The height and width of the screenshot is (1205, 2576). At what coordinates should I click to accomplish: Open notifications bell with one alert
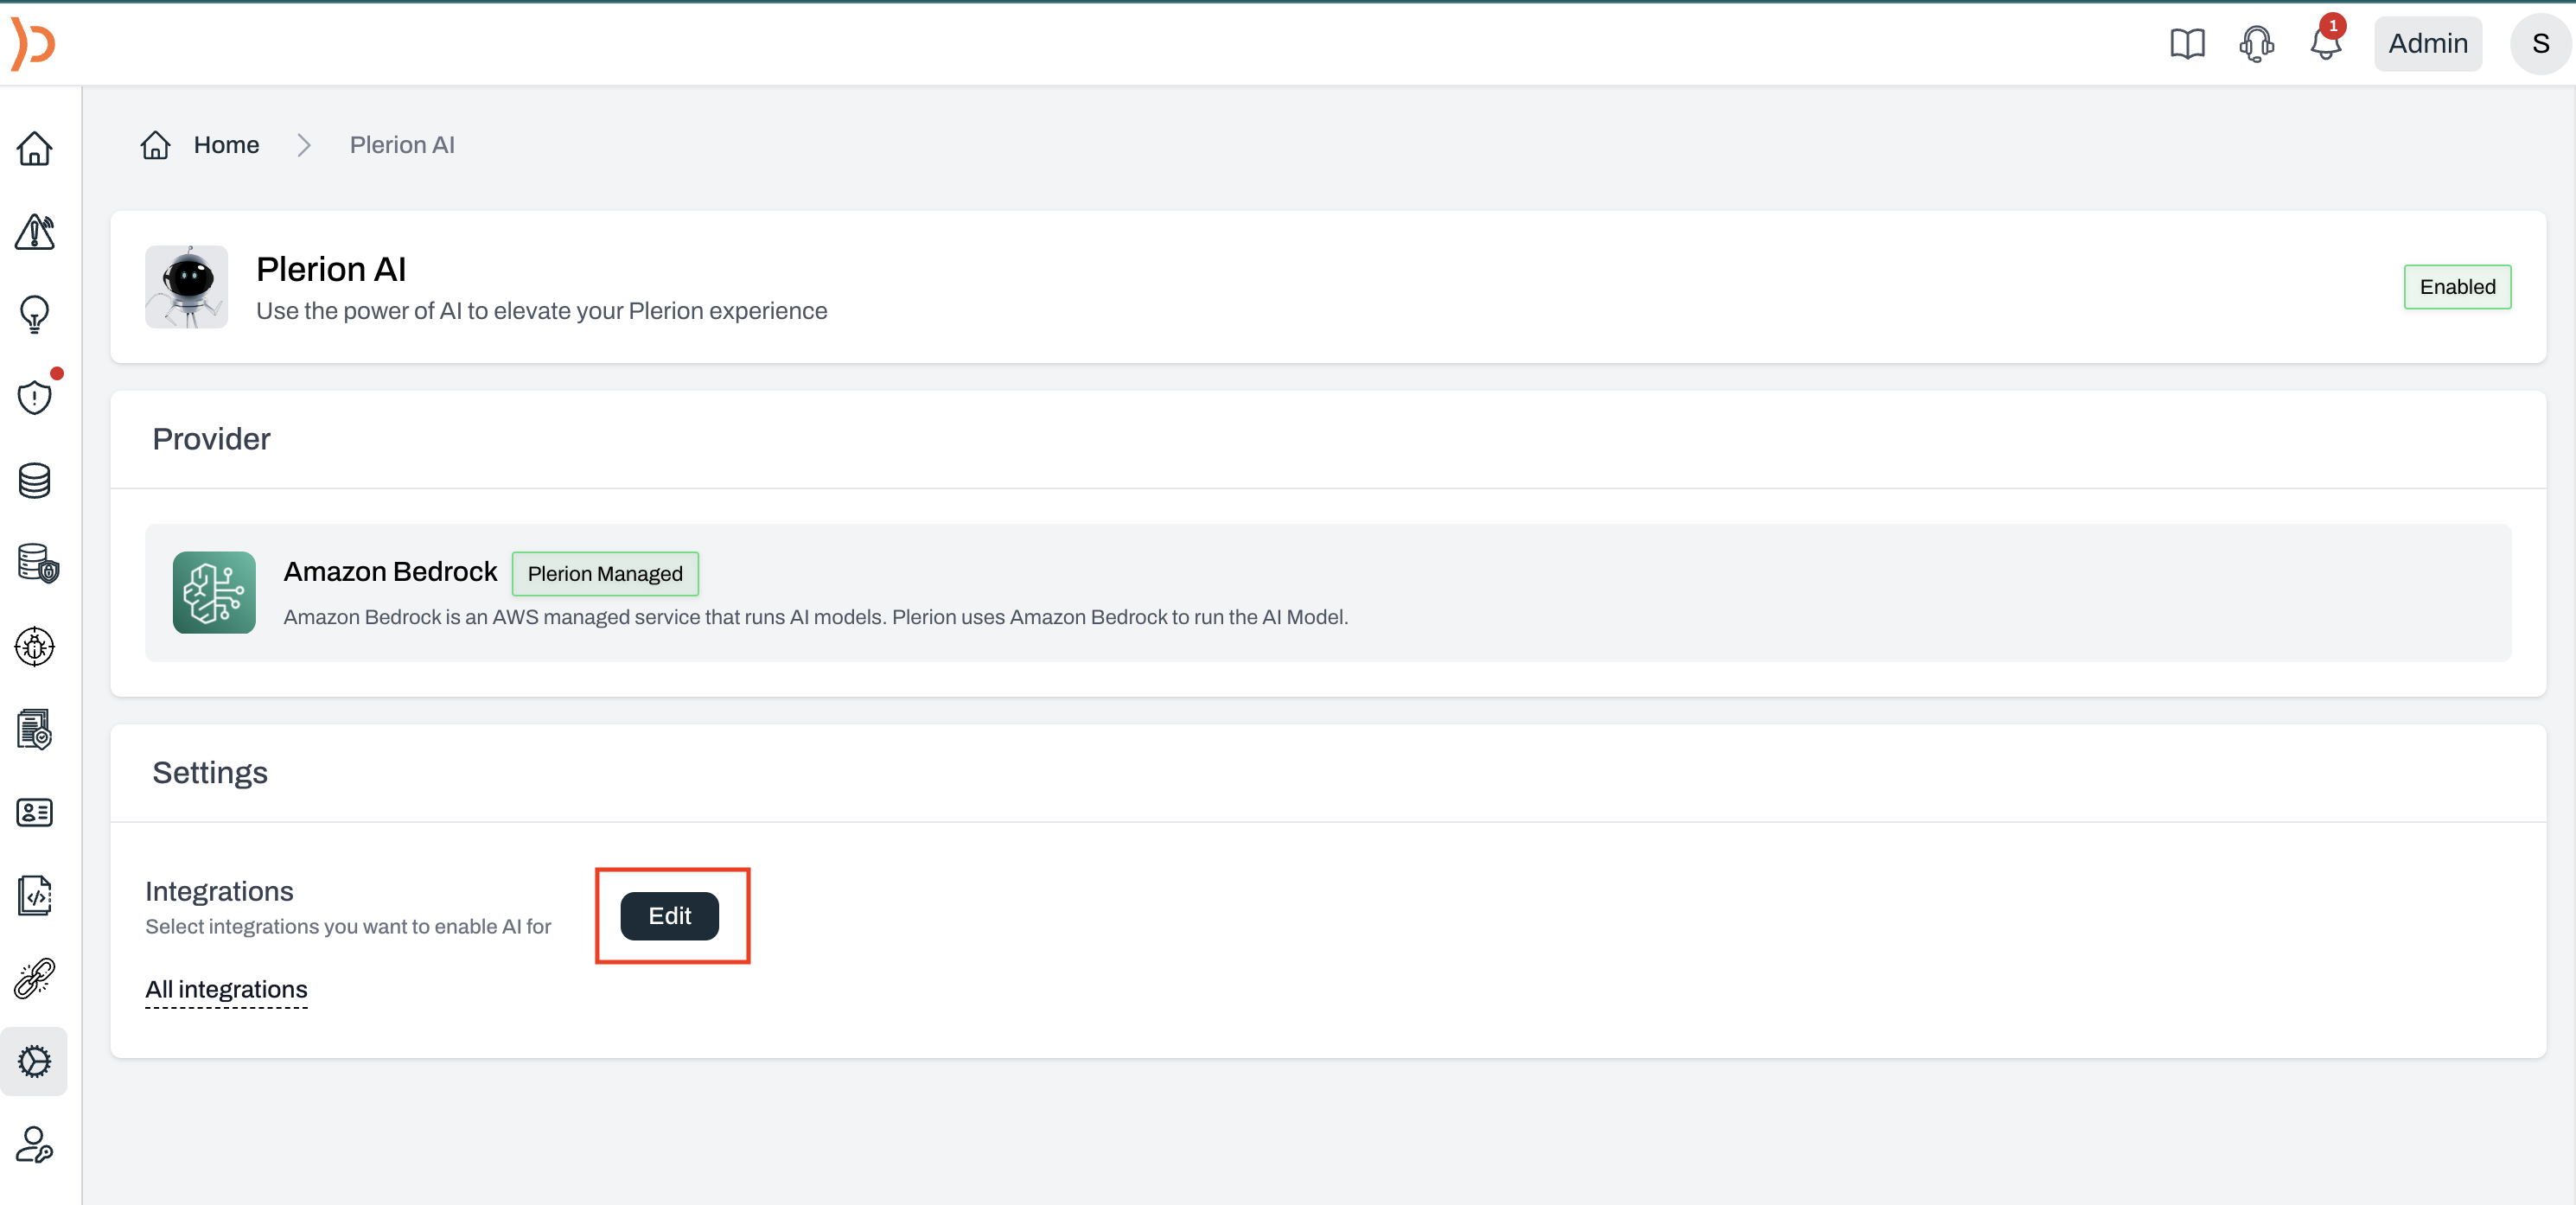click(2326, 42)
